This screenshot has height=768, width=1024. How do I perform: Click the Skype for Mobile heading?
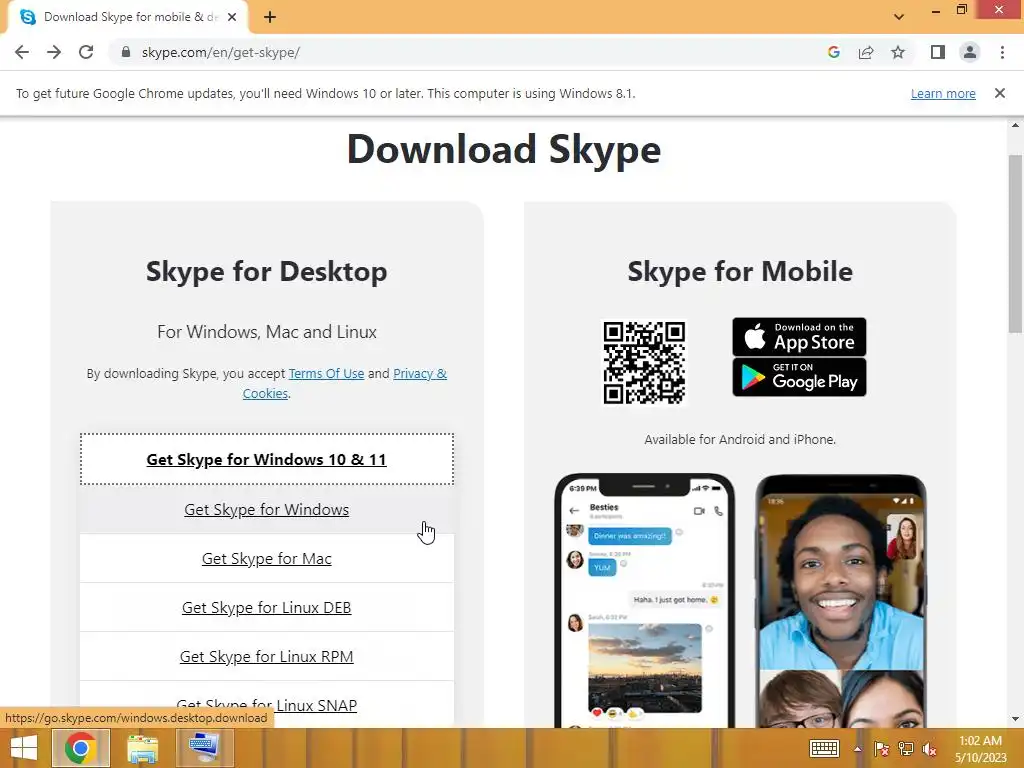click(x=740, y=272)
